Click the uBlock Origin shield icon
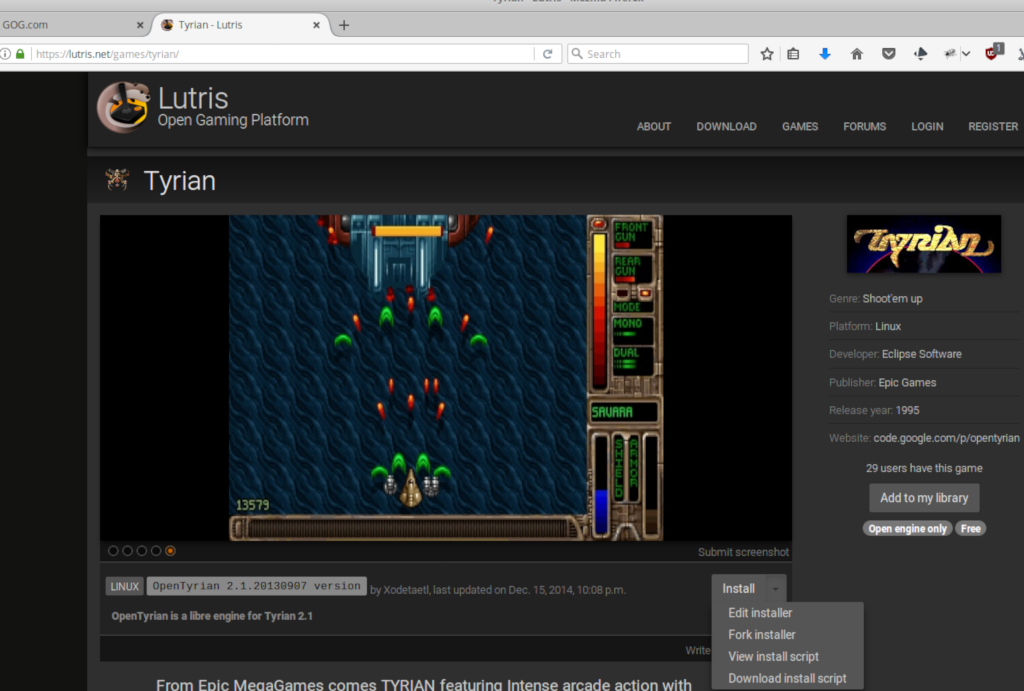The height and width of the screenshot is (691, 1024). [991, 53]
